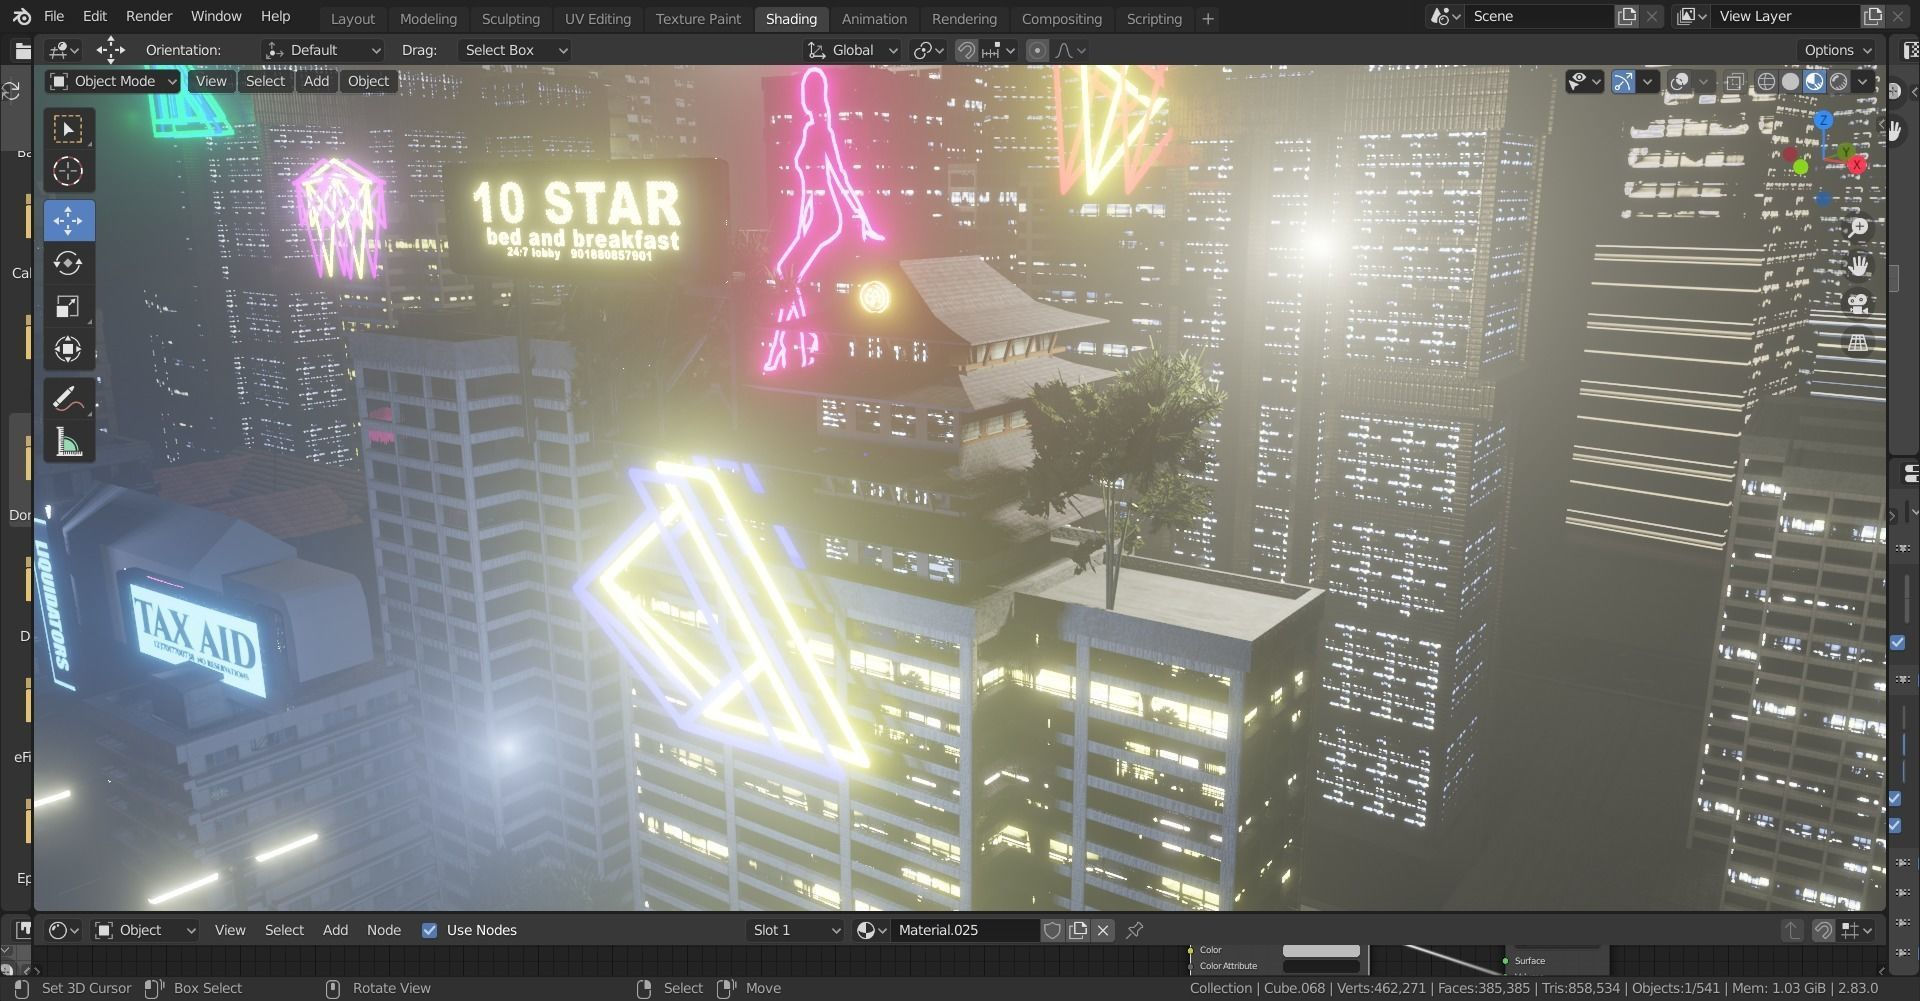1920x1001 pixels.
Task: Pick the Transform tool
Action: click(x=68, y=349)
